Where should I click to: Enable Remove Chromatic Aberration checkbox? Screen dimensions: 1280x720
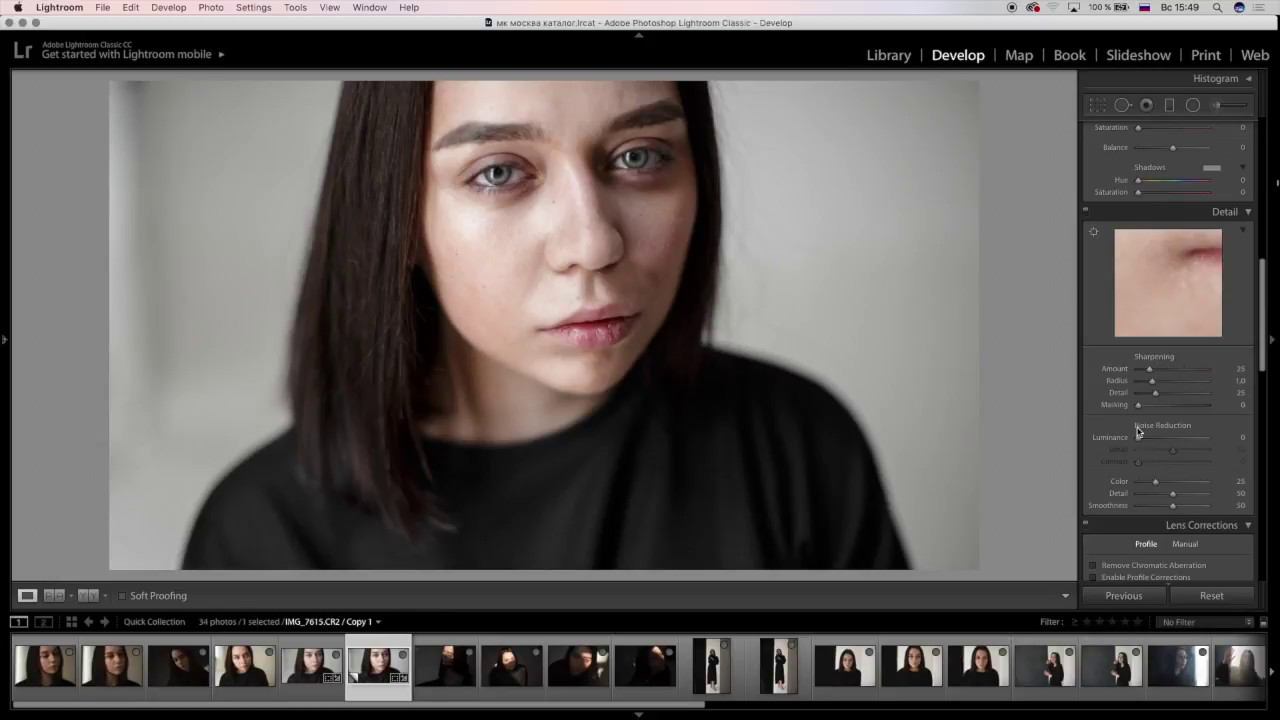tap(1093, 566)
